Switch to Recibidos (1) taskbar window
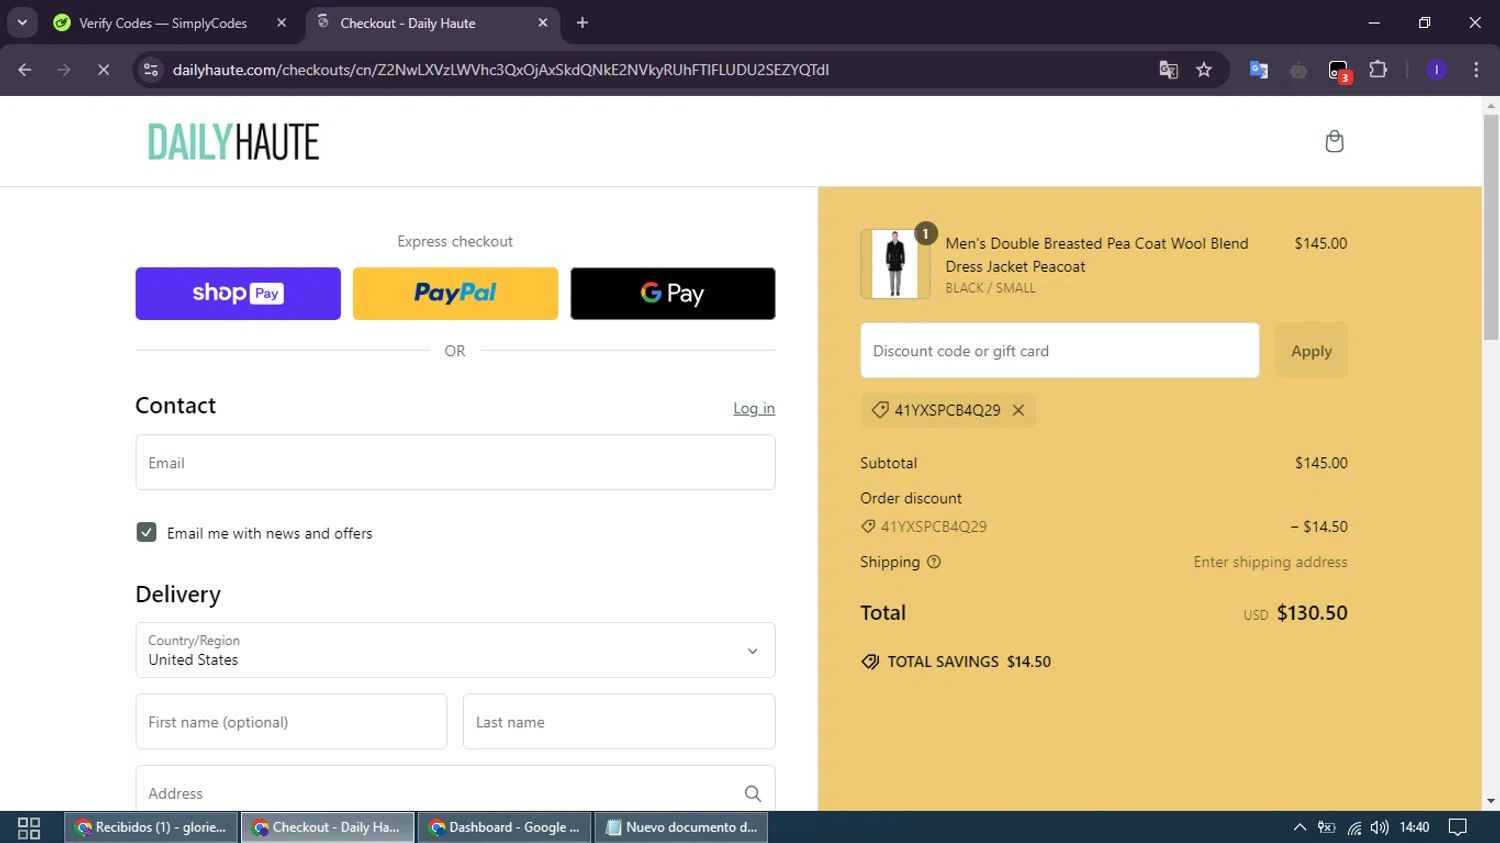The height and width of the screenshot is (843, 1500). (x=152, y=827)
